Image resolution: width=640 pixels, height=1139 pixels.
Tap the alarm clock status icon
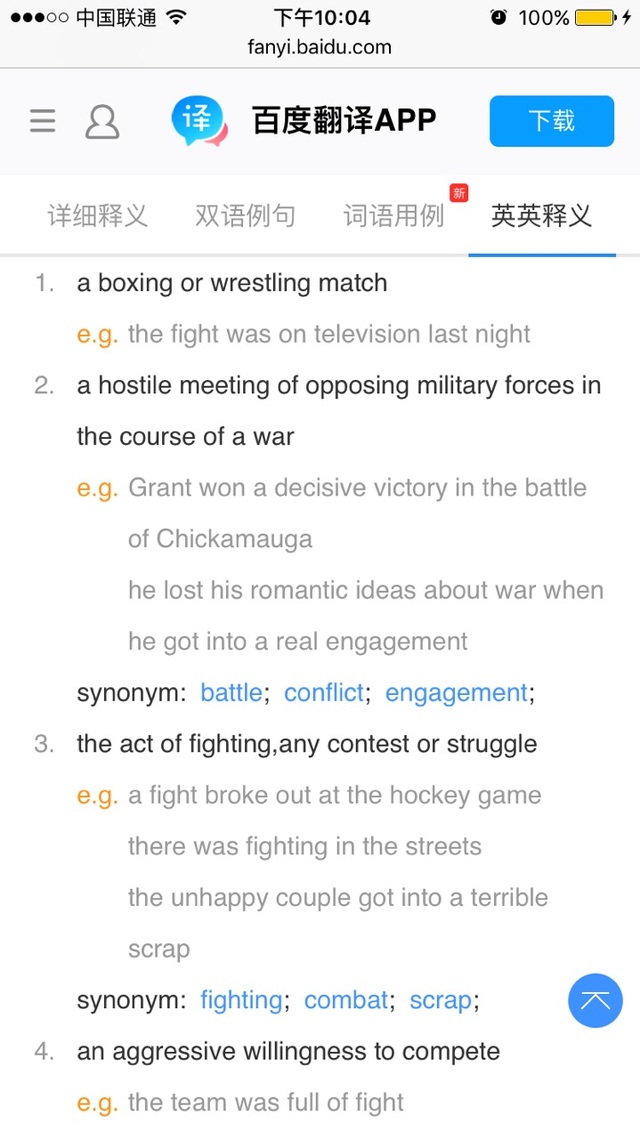click(499, 18)
